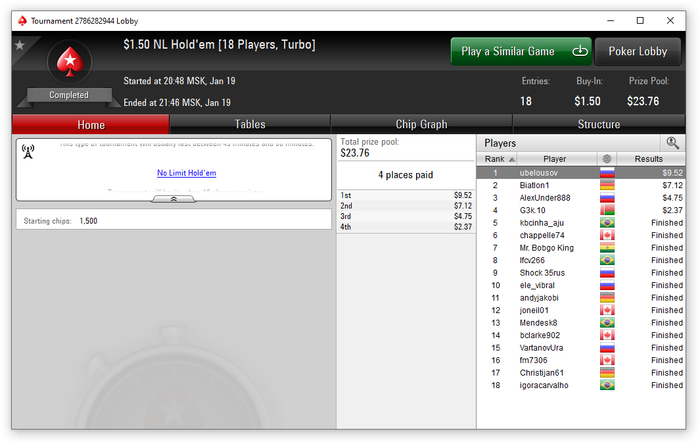
Task: Open the No Limit Hold'em link
Action: tap(187, 173)
